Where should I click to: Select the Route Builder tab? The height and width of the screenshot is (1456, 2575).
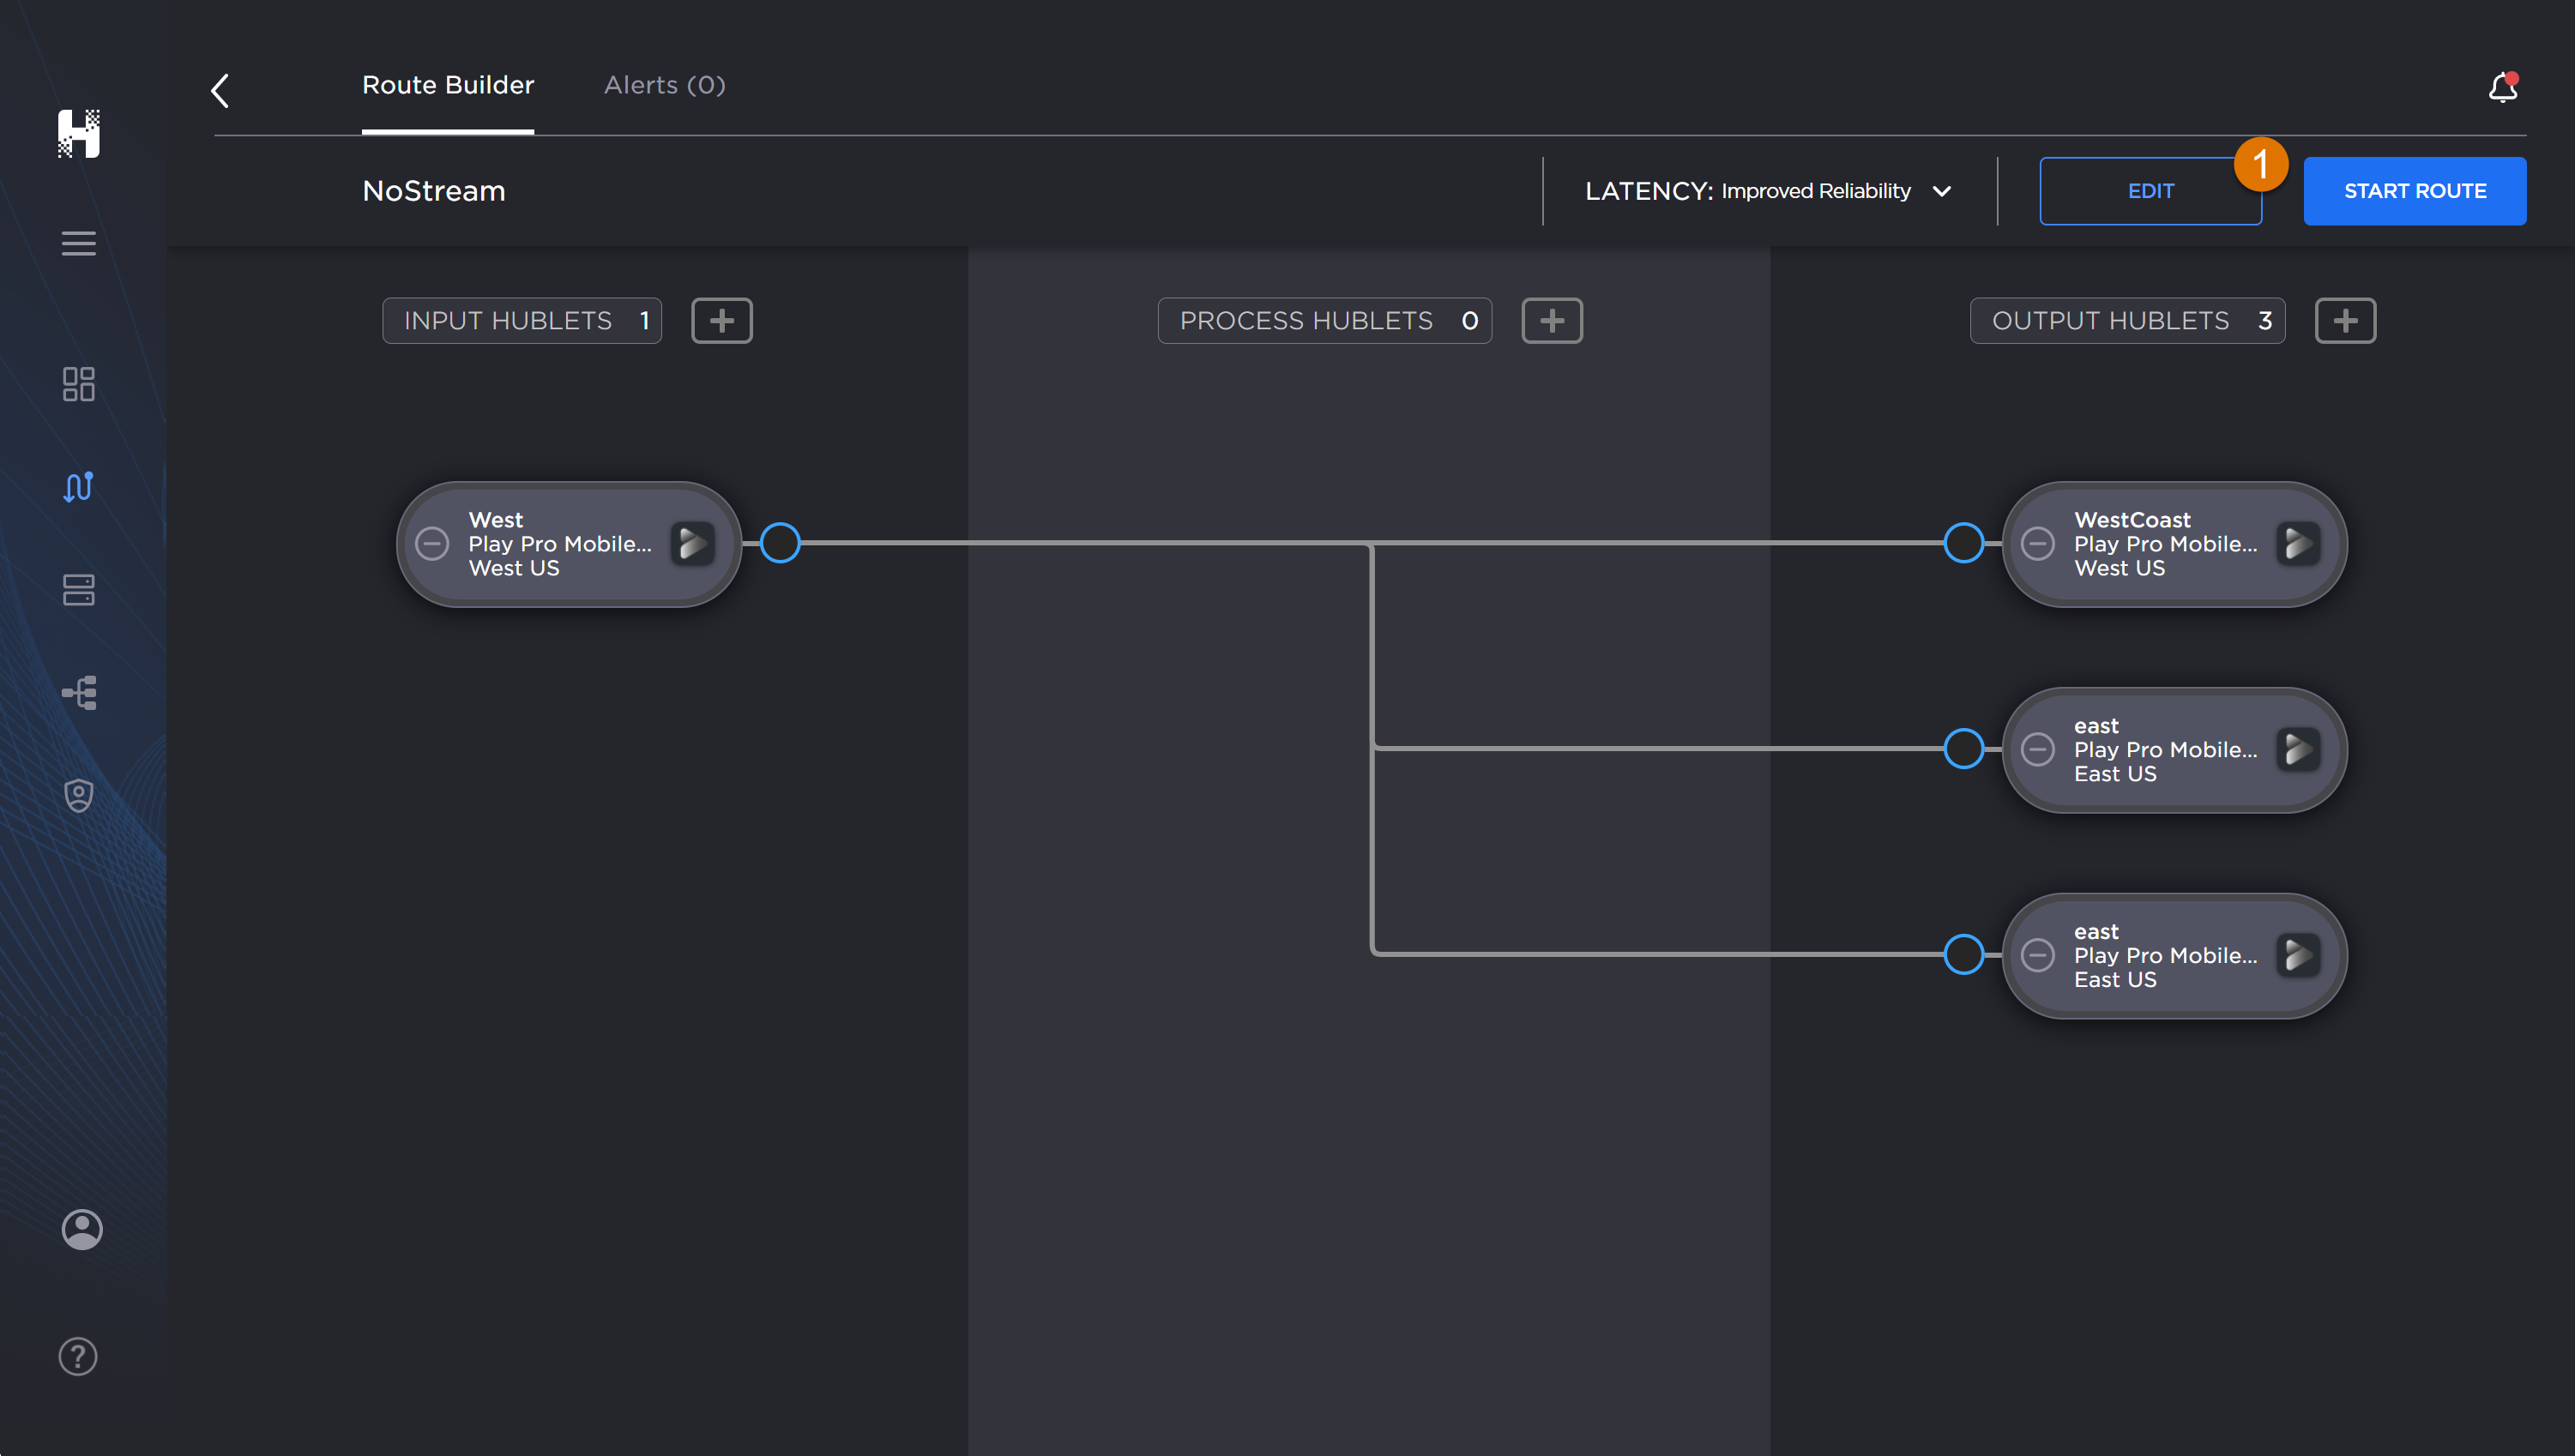tap(447, 85)
